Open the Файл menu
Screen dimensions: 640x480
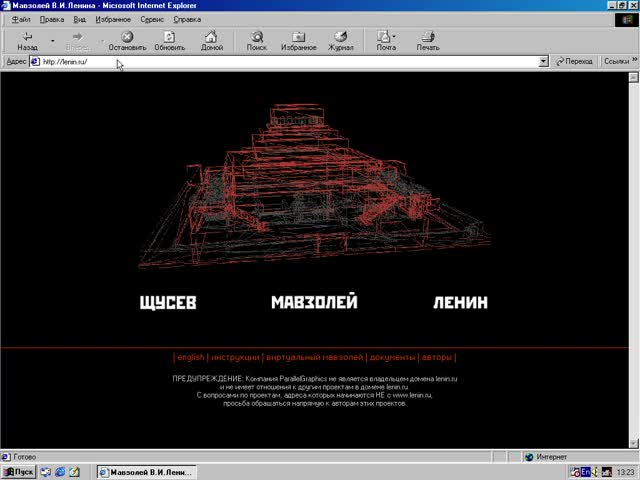(21, 19)
